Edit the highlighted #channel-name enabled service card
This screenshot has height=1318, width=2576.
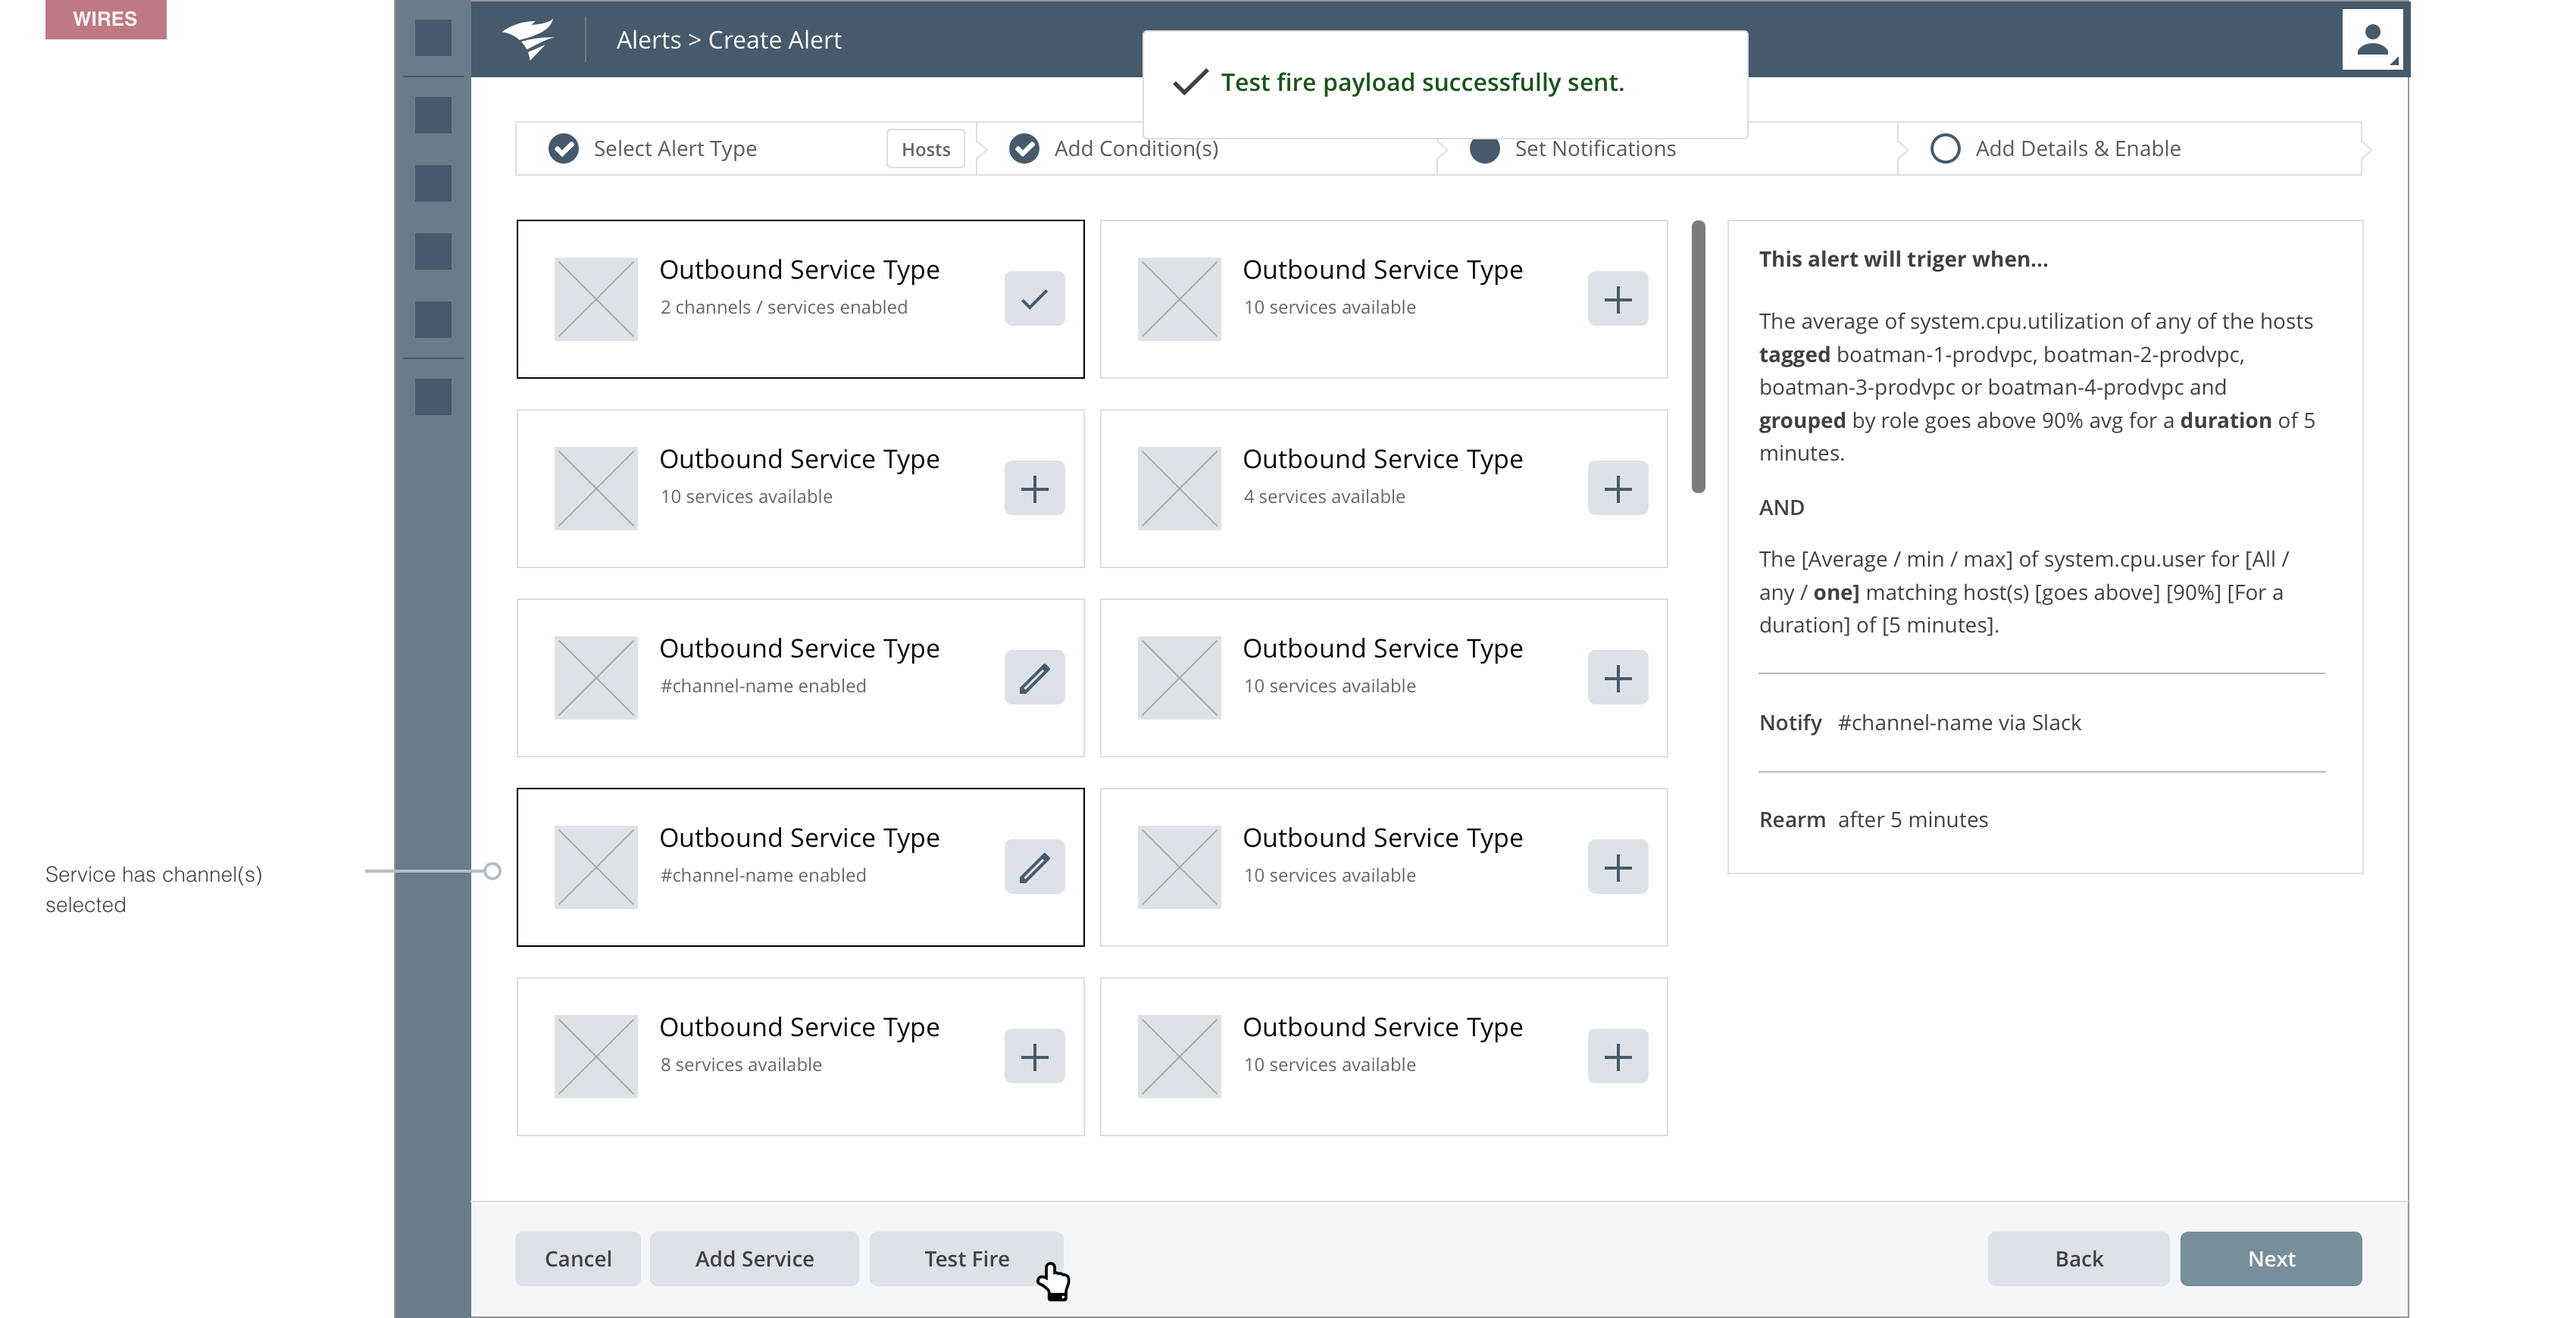(1034, 868)
